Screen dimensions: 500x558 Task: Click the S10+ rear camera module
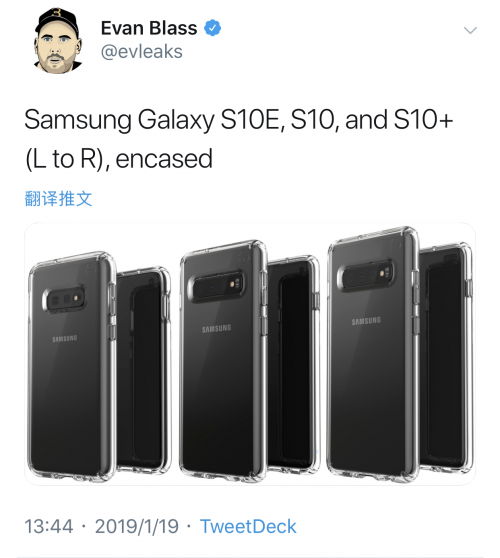367,276
